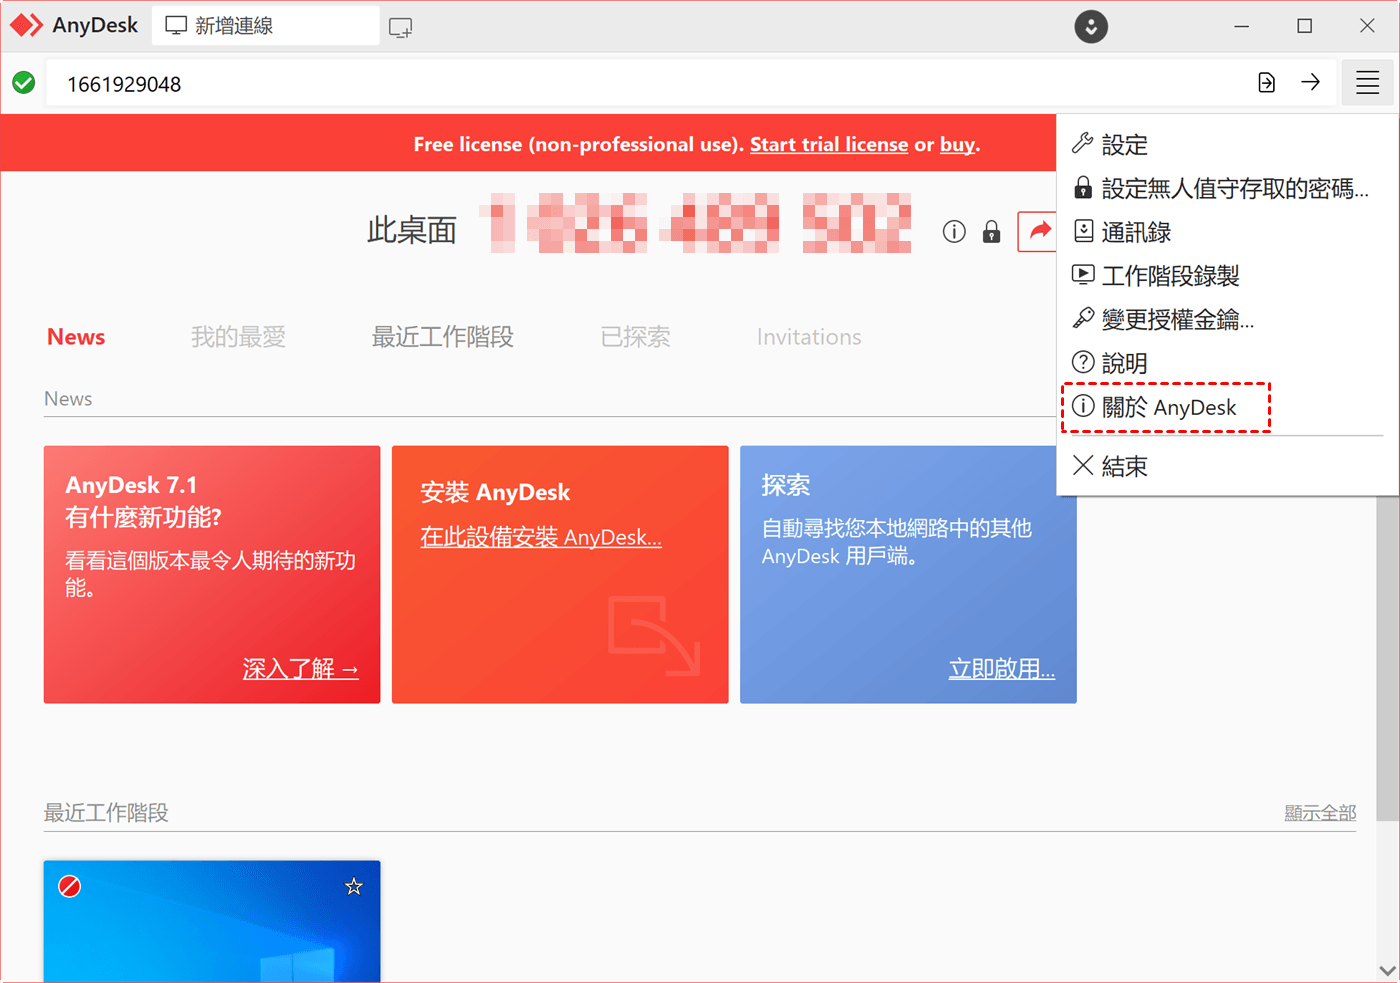Click 在此設備安裝 AnyDesk link
The image size is (1400, 983).
coord(540,537)
